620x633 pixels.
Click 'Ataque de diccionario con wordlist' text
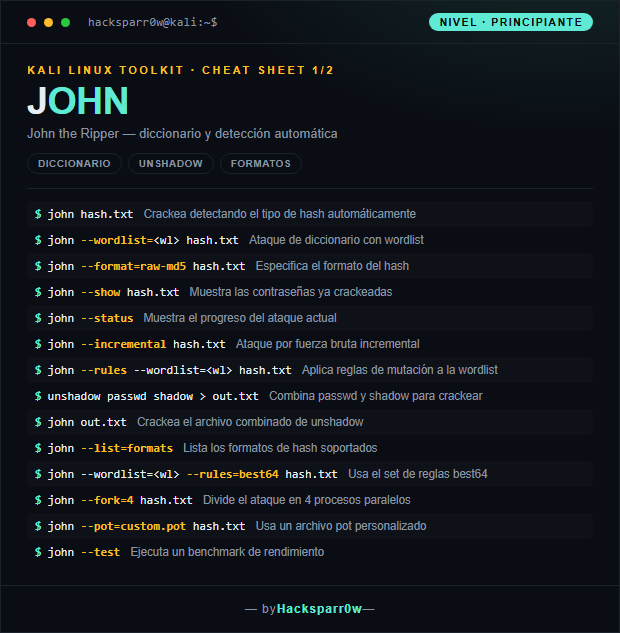336,240
